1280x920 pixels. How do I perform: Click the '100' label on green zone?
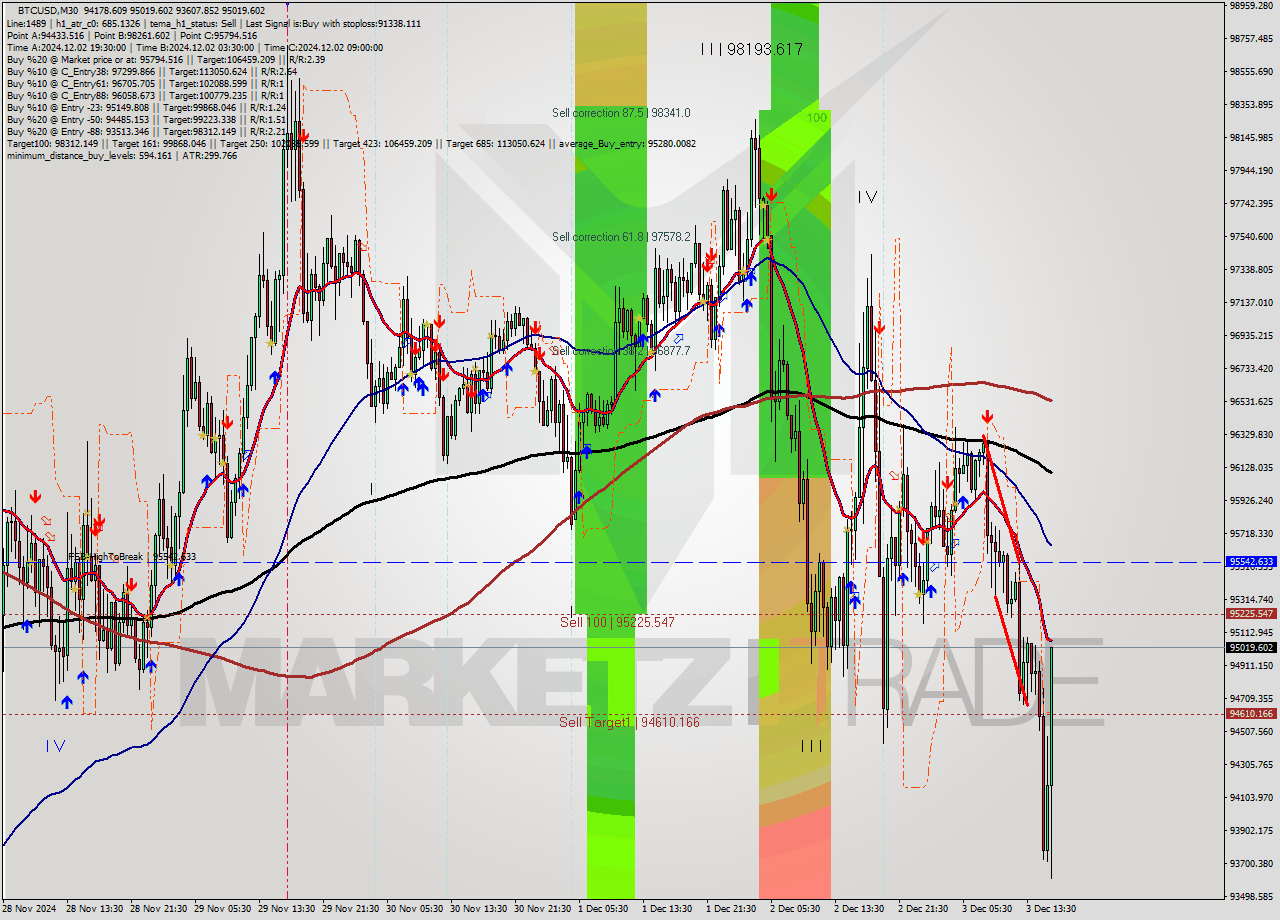[x=817, y=118]
